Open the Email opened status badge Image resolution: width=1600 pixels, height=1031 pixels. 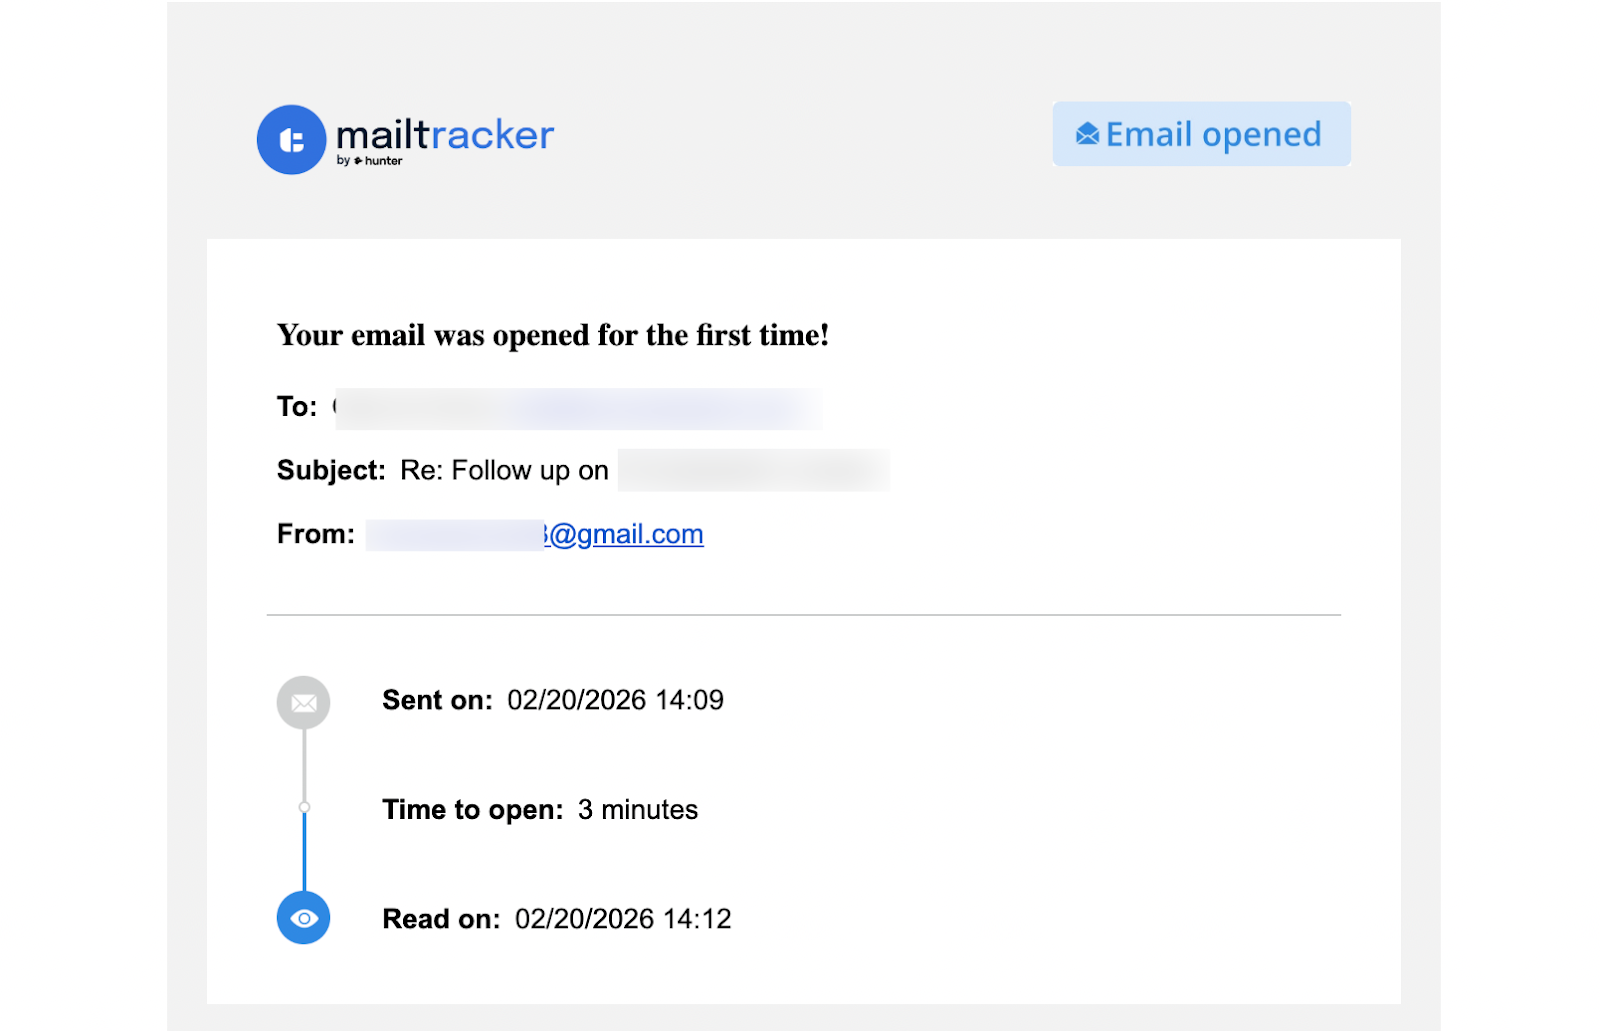point(1201,133)
